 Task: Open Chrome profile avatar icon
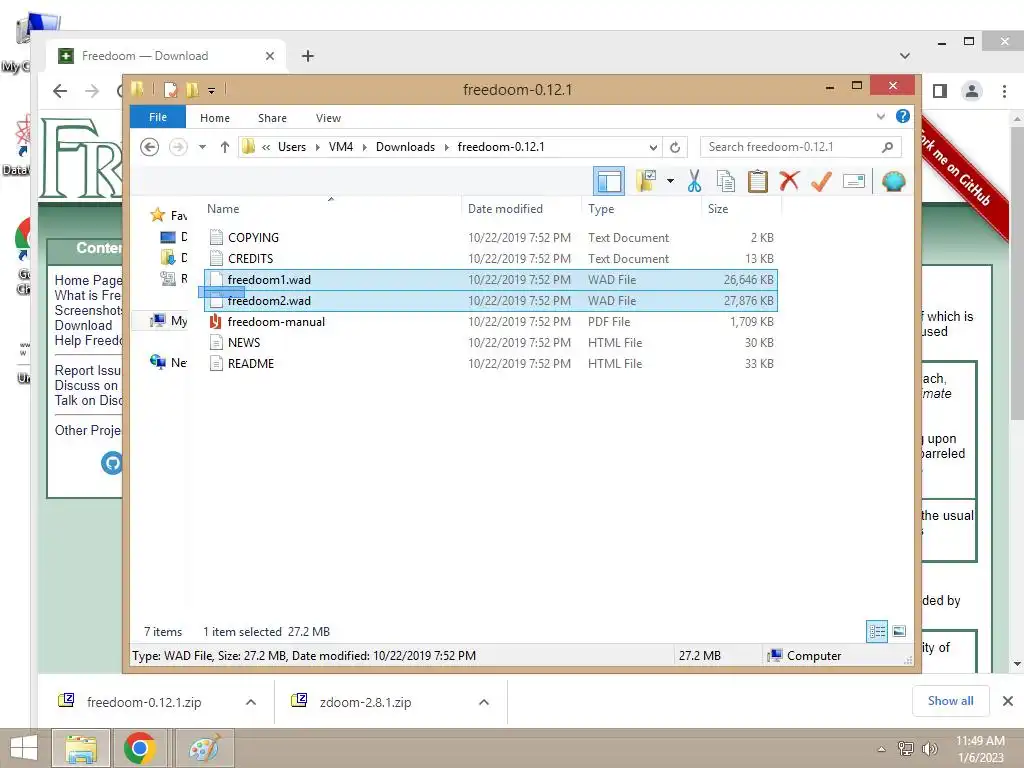(x=972, y=91)
